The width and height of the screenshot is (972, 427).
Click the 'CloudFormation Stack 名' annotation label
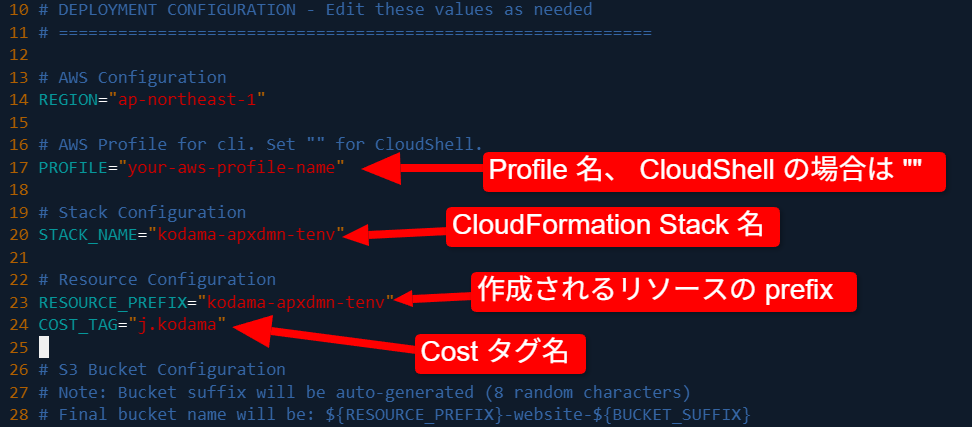point(611,224)
